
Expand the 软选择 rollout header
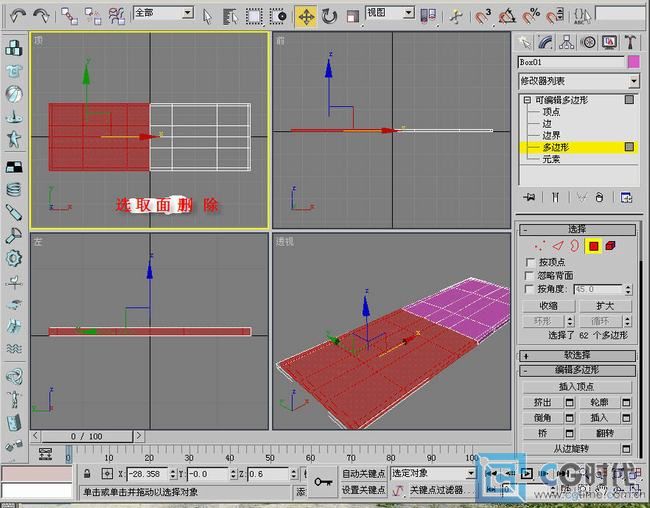coord(577,355)
